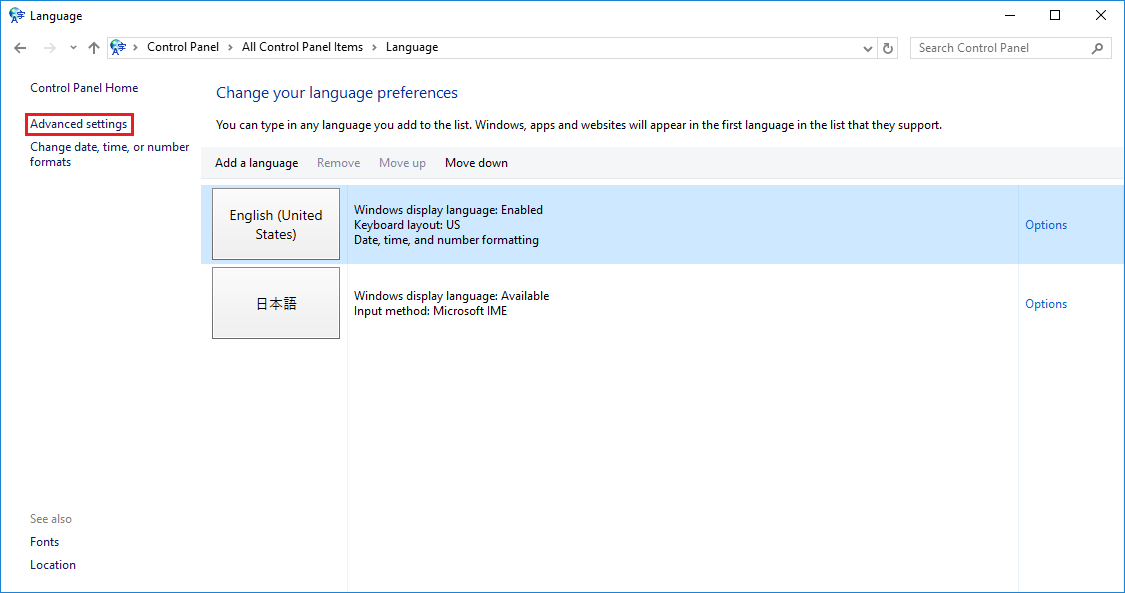Screen dimensions: 1125x593
Task: Click Move down in the toolbar
Action: pyautogui.click(x=476, y=163)
